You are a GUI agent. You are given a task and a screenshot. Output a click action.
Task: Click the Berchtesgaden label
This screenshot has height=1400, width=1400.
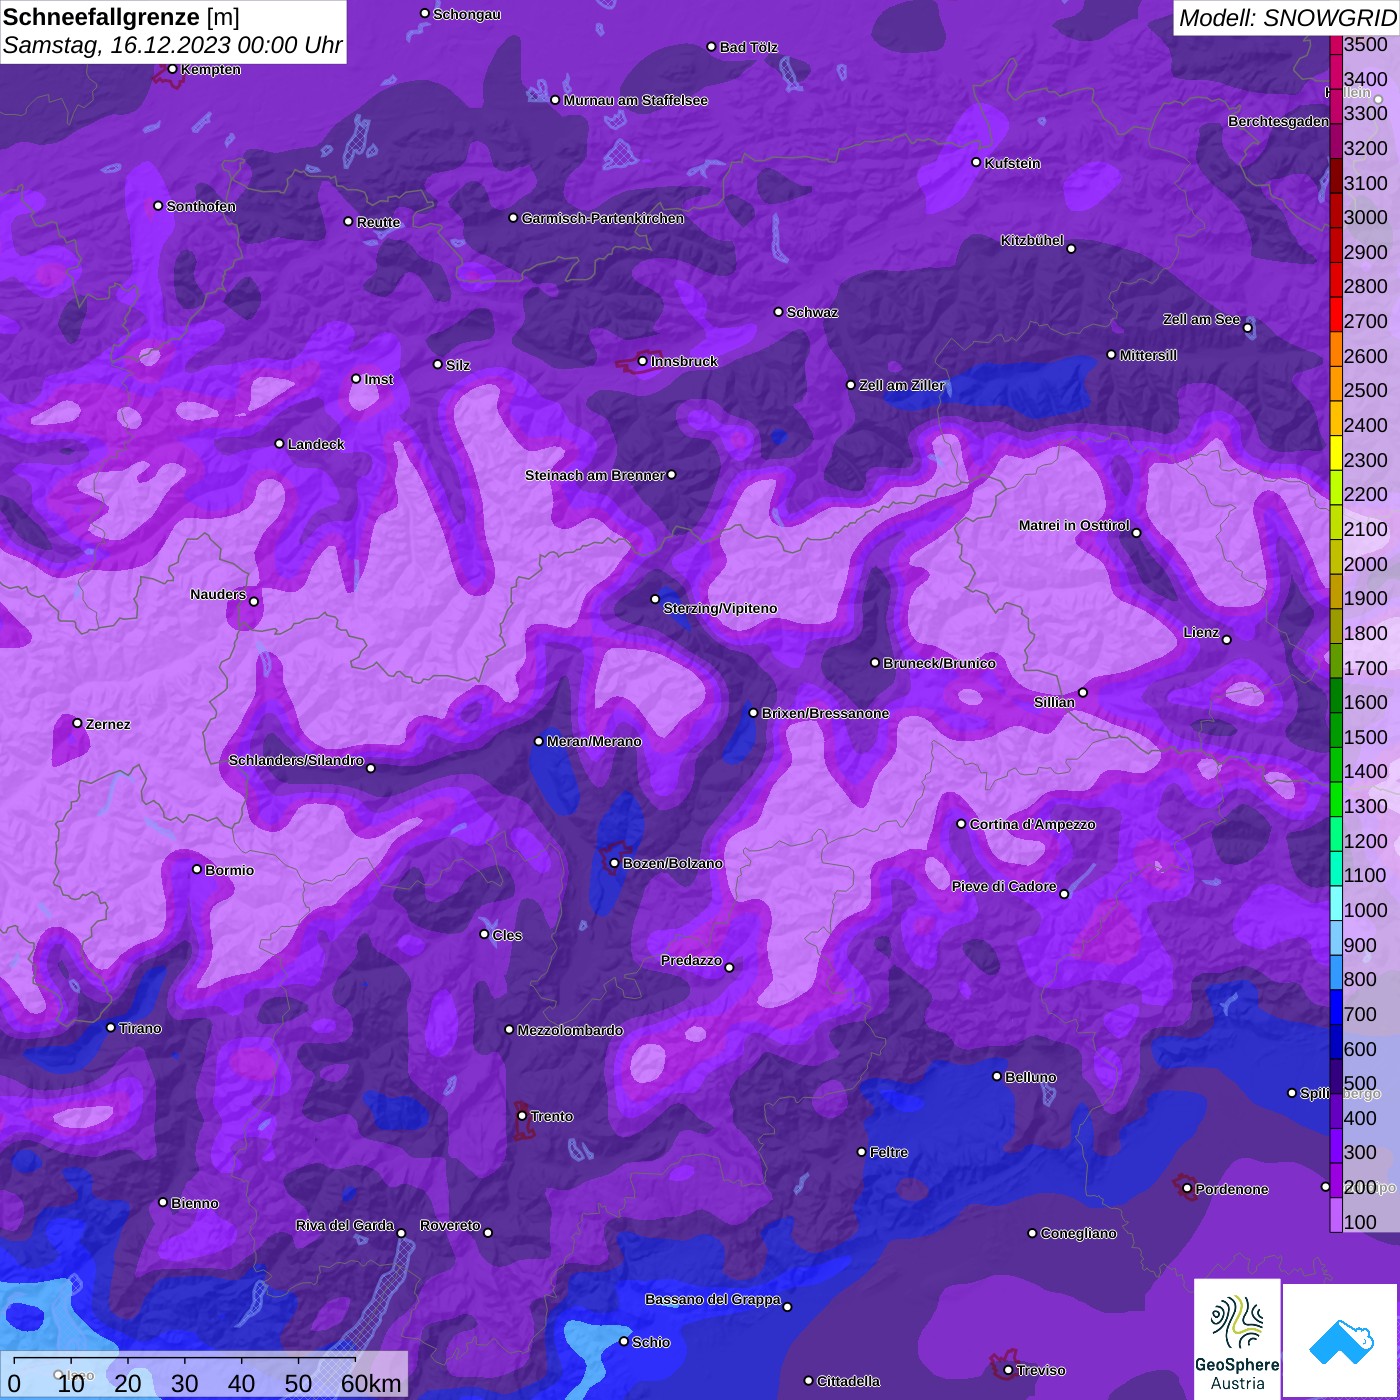tap(1278, 121)
